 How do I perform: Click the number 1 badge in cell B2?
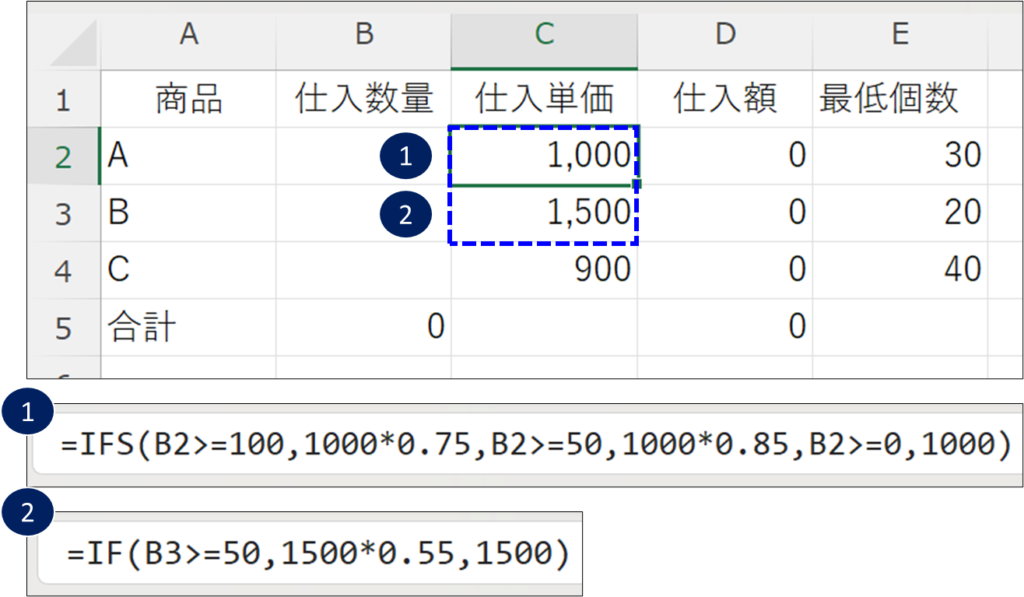[x=405, y=156]
